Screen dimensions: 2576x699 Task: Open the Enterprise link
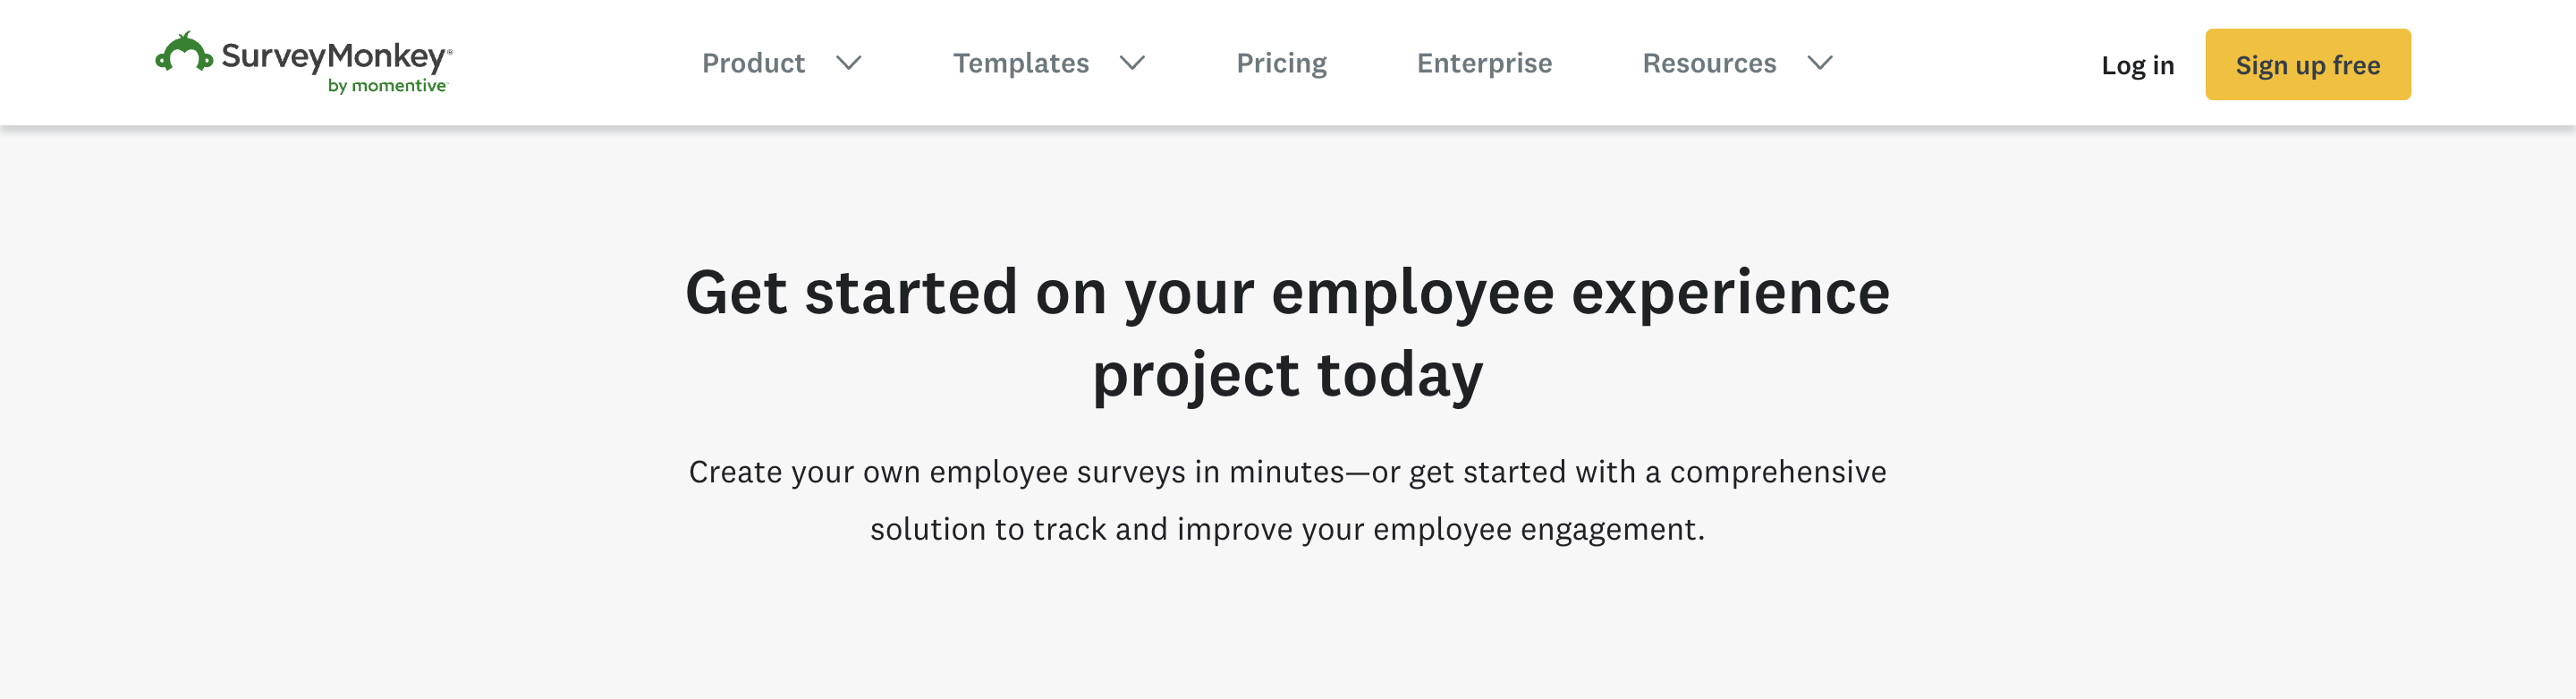pyautogui.click(x=1484, y=63)
